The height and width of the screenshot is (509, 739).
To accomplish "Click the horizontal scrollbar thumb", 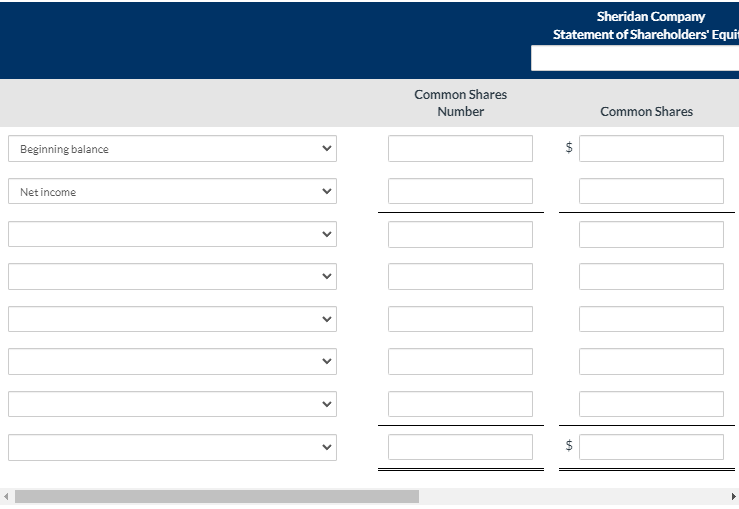I will click(217, 496).
